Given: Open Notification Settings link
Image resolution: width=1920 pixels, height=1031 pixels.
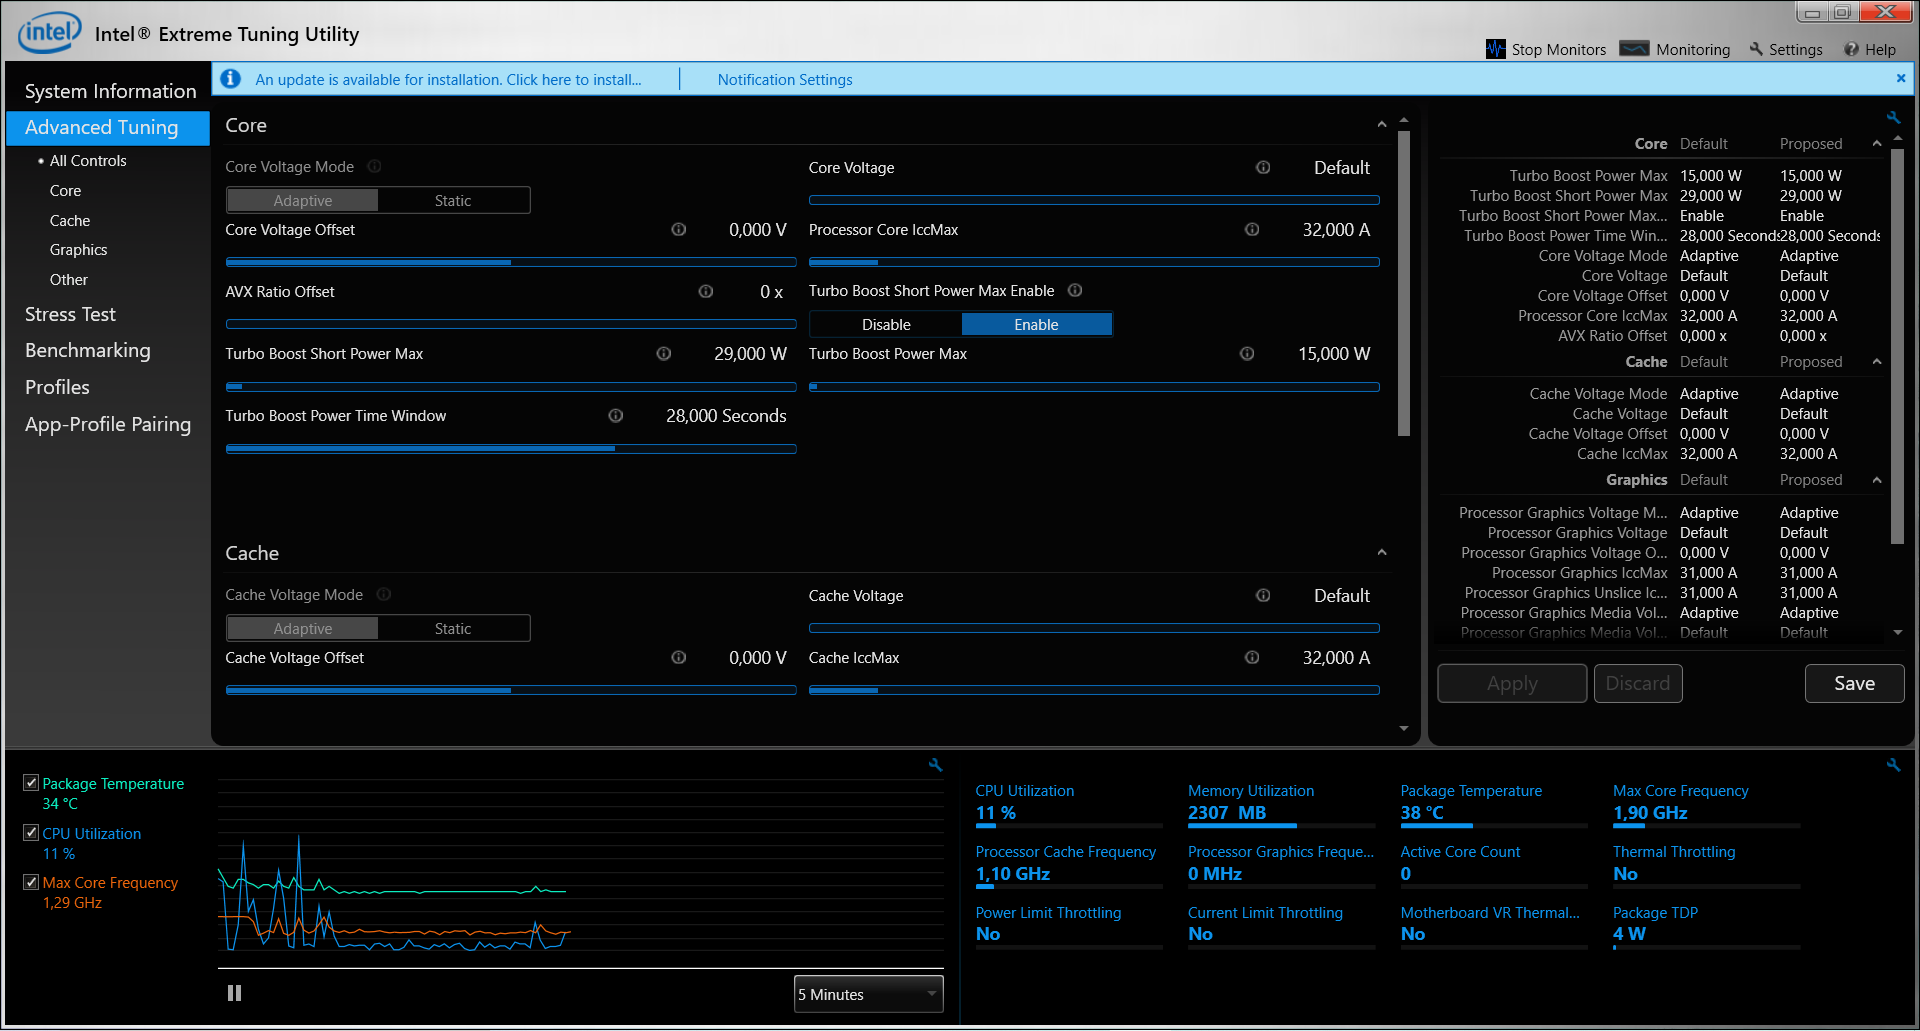Looking at the screenshot, I should tap(785, 79).
